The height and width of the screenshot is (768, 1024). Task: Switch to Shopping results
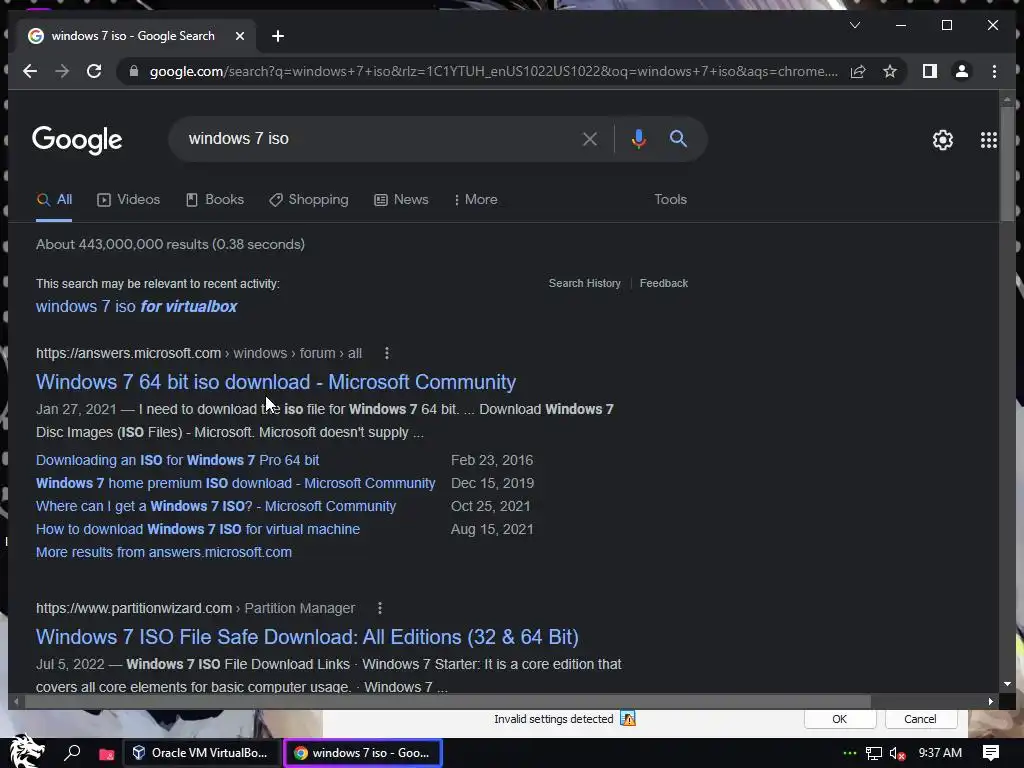308,199
